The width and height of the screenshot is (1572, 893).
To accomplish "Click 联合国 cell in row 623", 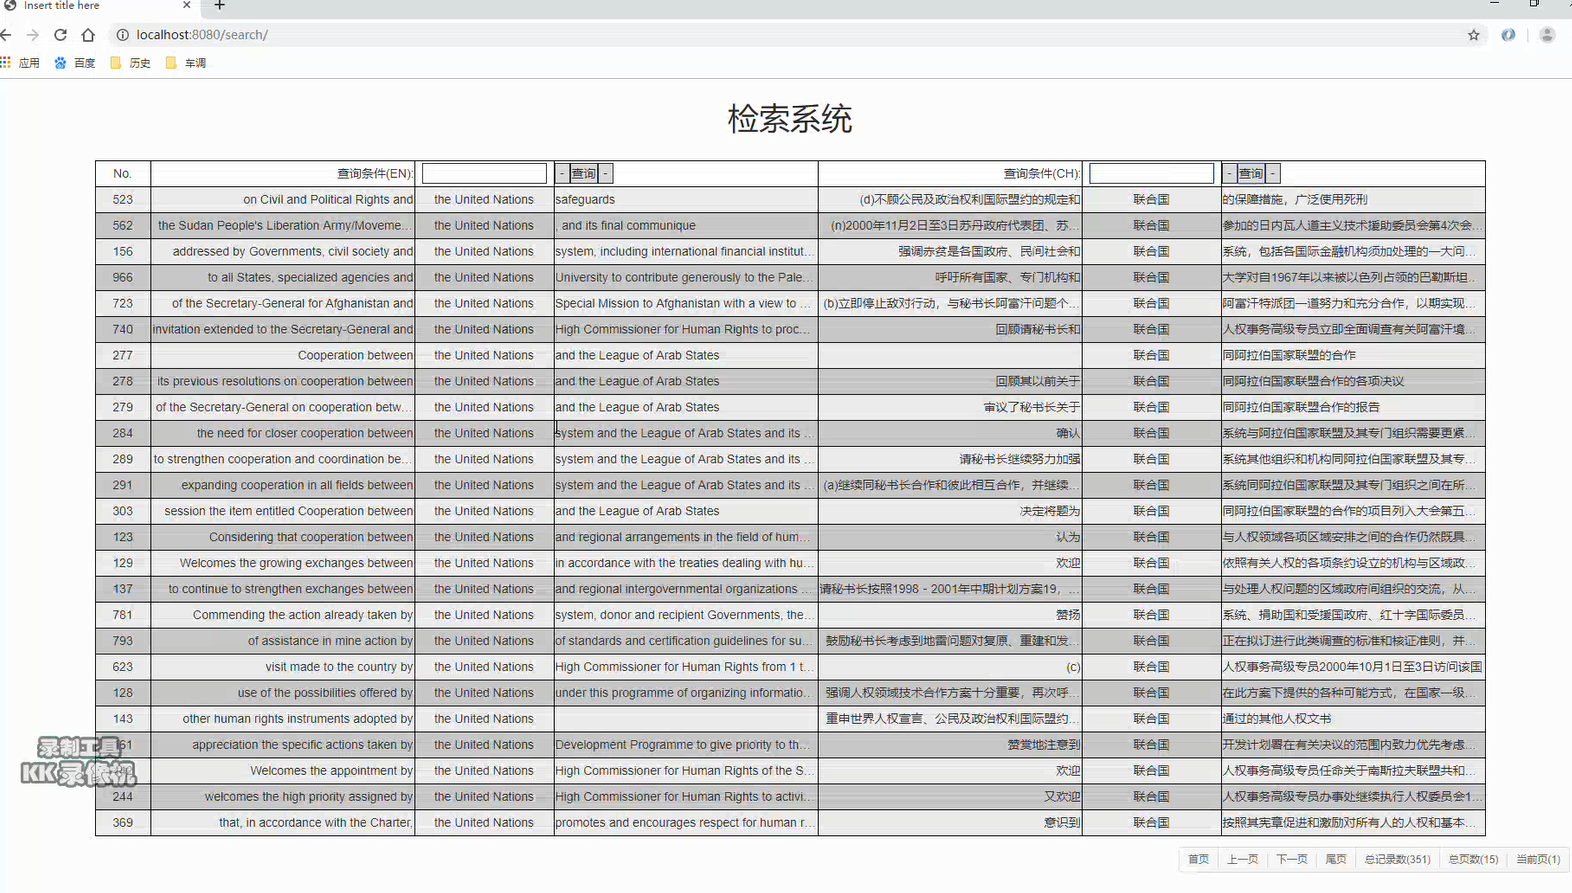I will click(x=1151, y=667).
